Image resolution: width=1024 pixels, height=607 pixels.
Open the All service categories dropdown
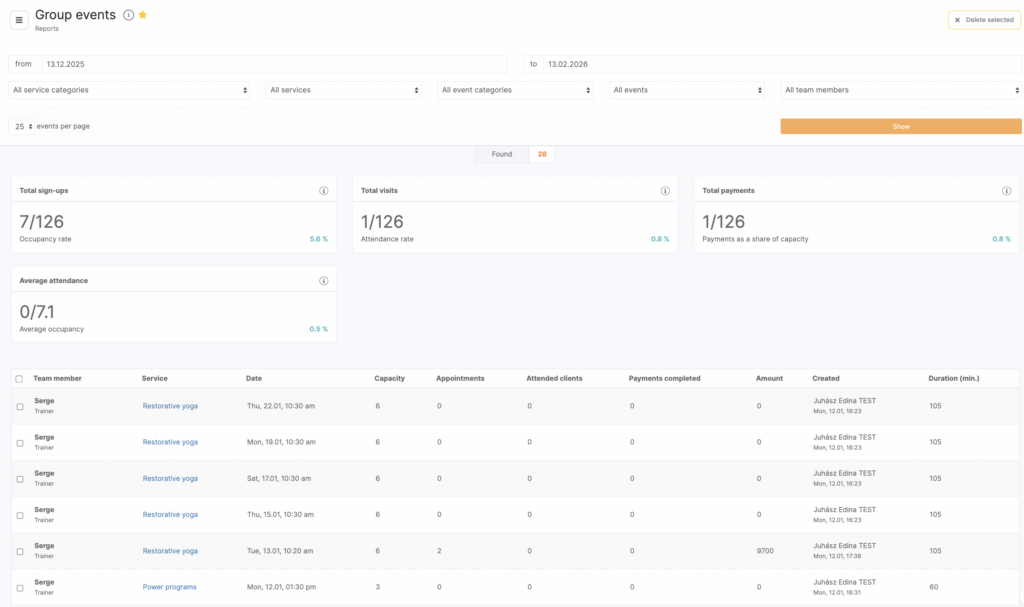[x=130, y=90]
